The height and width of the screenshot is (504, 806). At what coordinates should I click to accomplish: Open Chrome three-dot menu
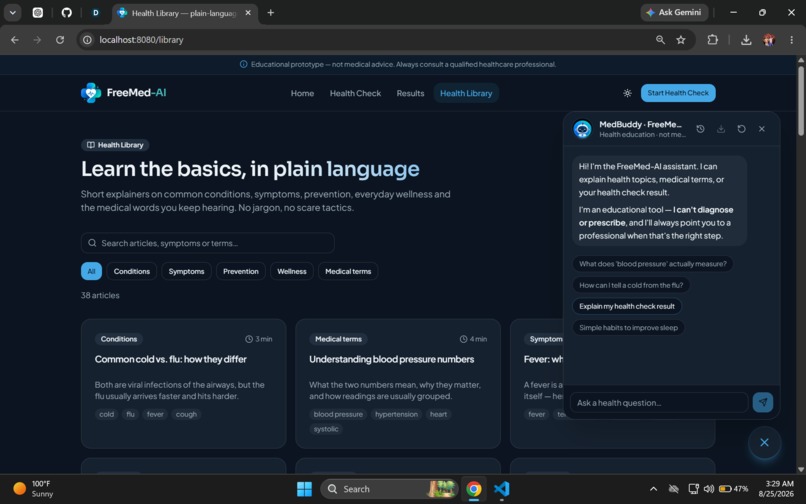[x=791, y=40]
